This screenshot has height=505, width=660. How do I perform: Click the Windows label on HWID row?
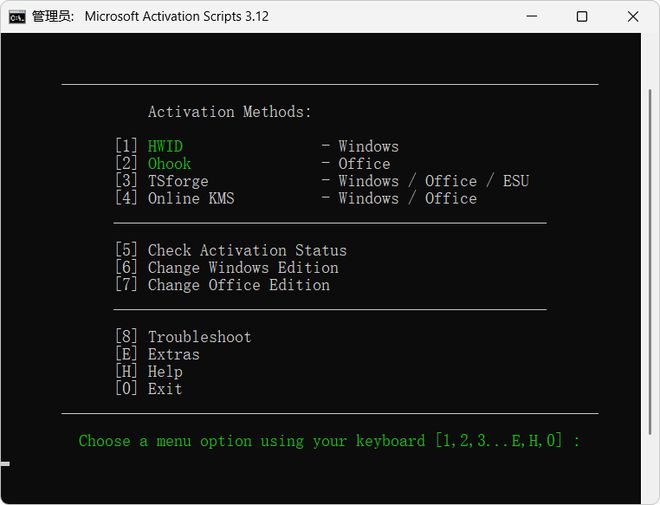(x=369, y=146)
